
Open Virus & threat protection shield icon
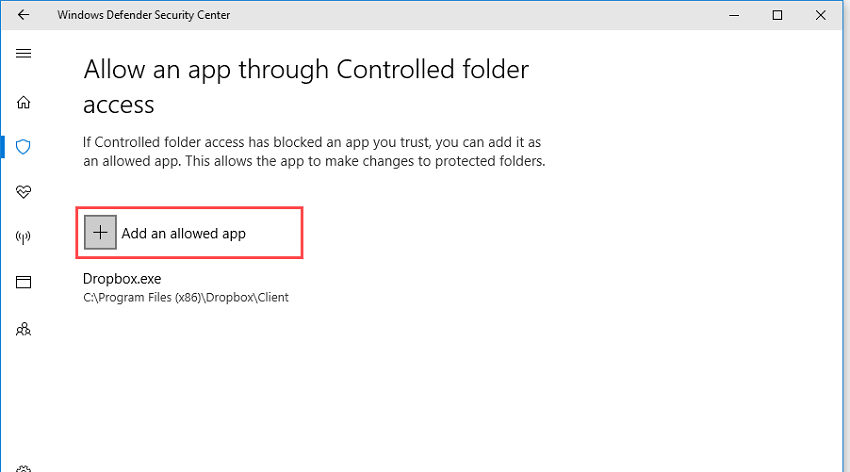[x=24, y=147]
